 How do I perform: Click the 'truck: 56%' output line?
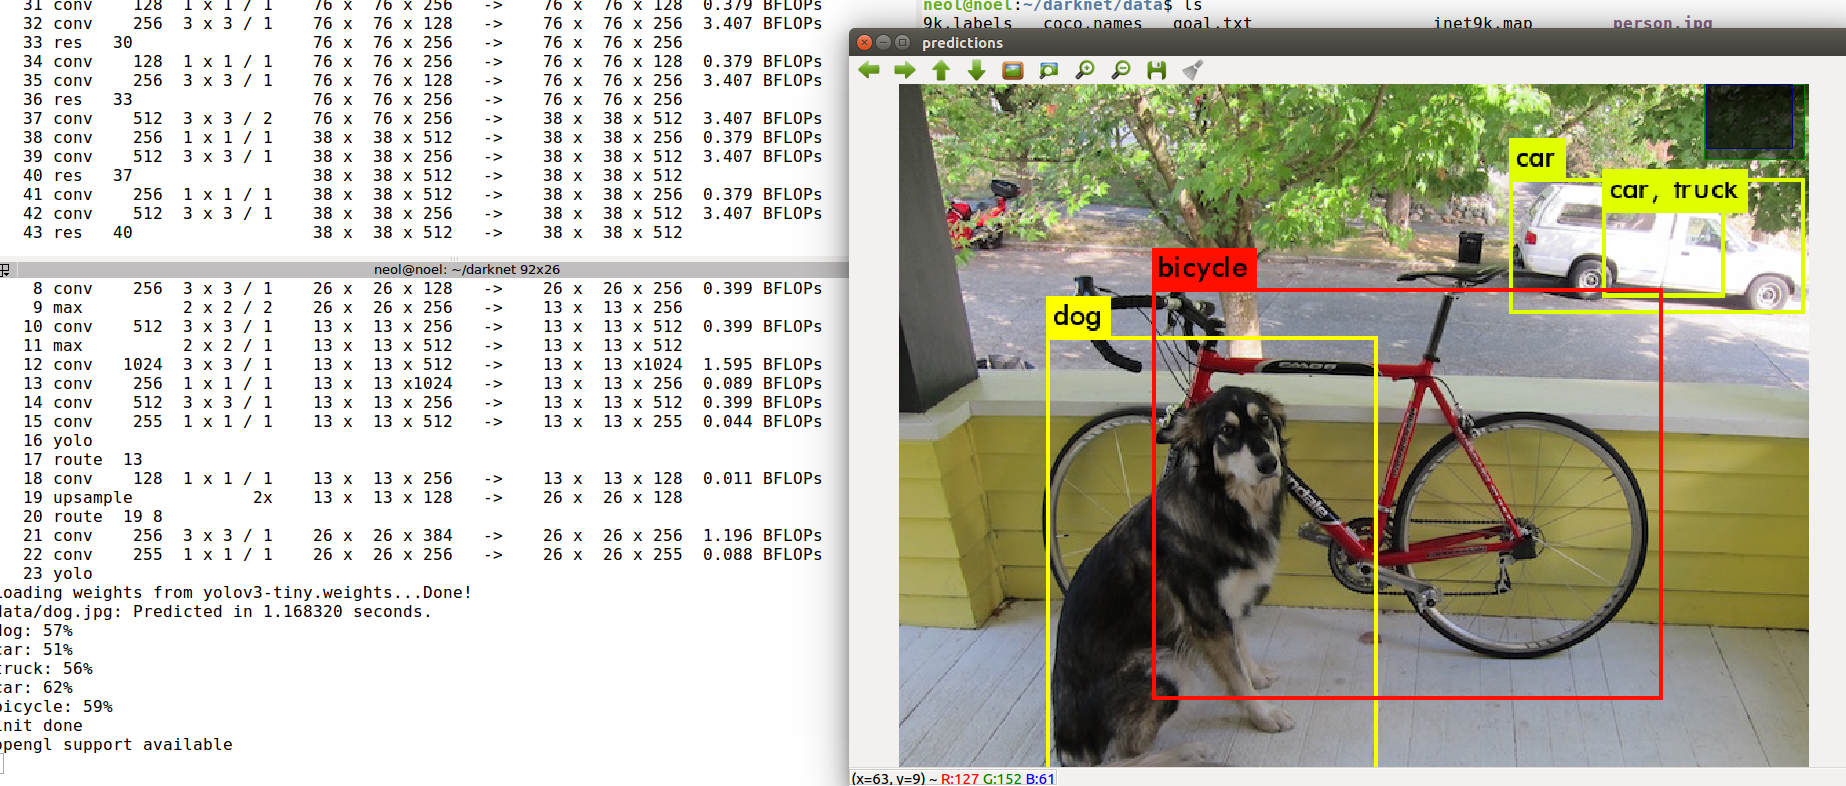tap(46, 669)
